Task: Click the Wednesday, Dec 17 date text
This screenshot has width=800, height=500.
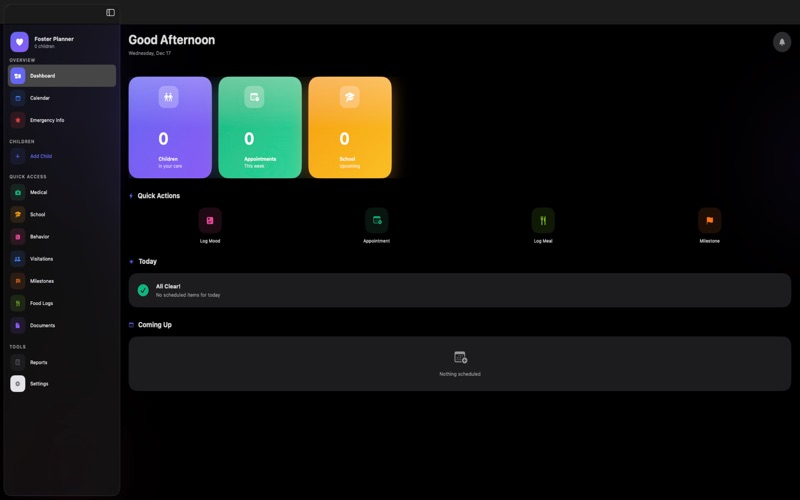Action: click(x=149, y=53)
